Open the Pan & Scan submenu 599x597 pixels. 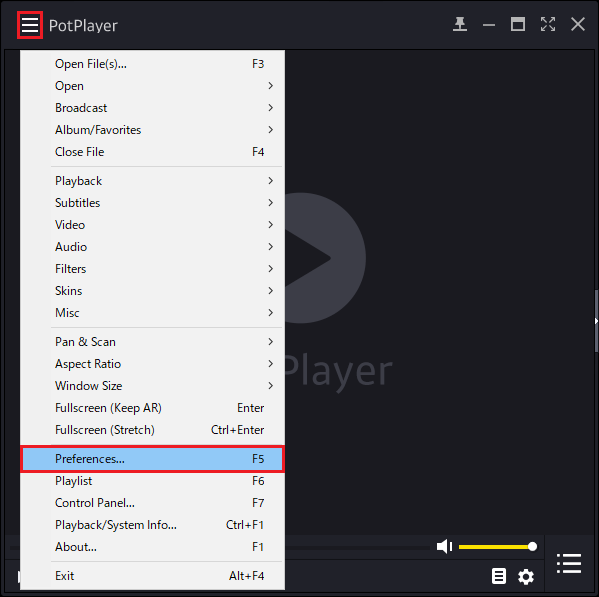pyautogui.click(x=152, y=342)
